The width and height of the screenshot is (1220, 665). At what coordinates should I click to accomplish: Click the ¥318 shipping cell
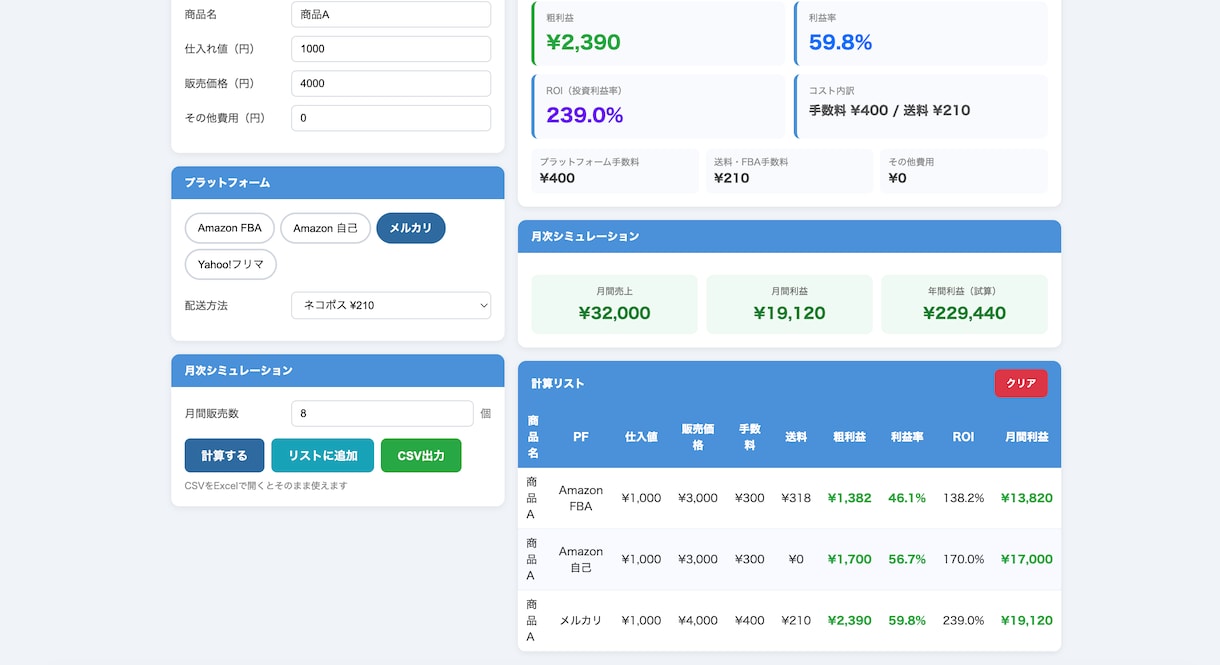pyautogui.click(x=796, y=498)
